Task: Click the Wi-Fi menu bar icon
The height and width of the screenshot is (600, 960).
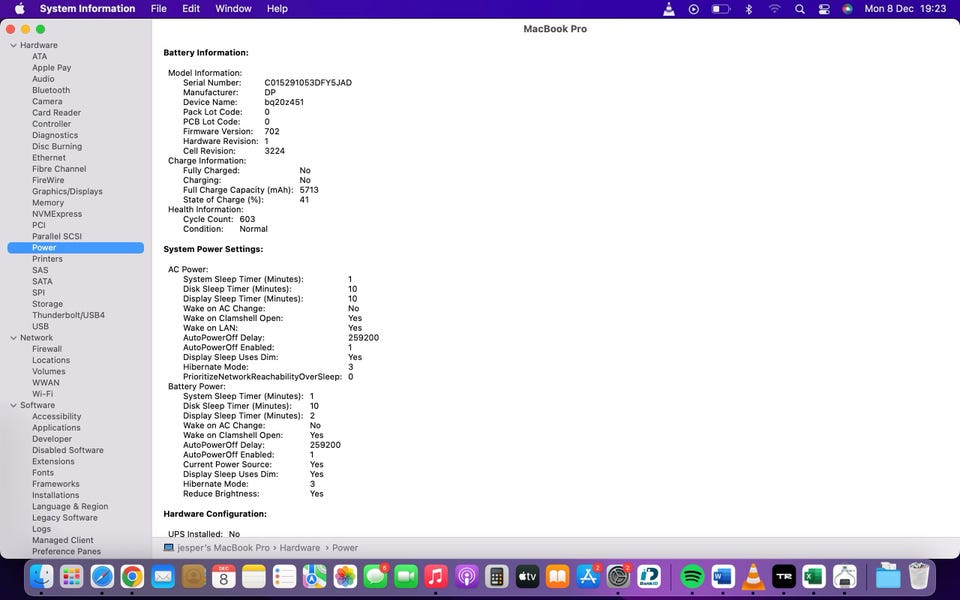Action: (774, 9)
